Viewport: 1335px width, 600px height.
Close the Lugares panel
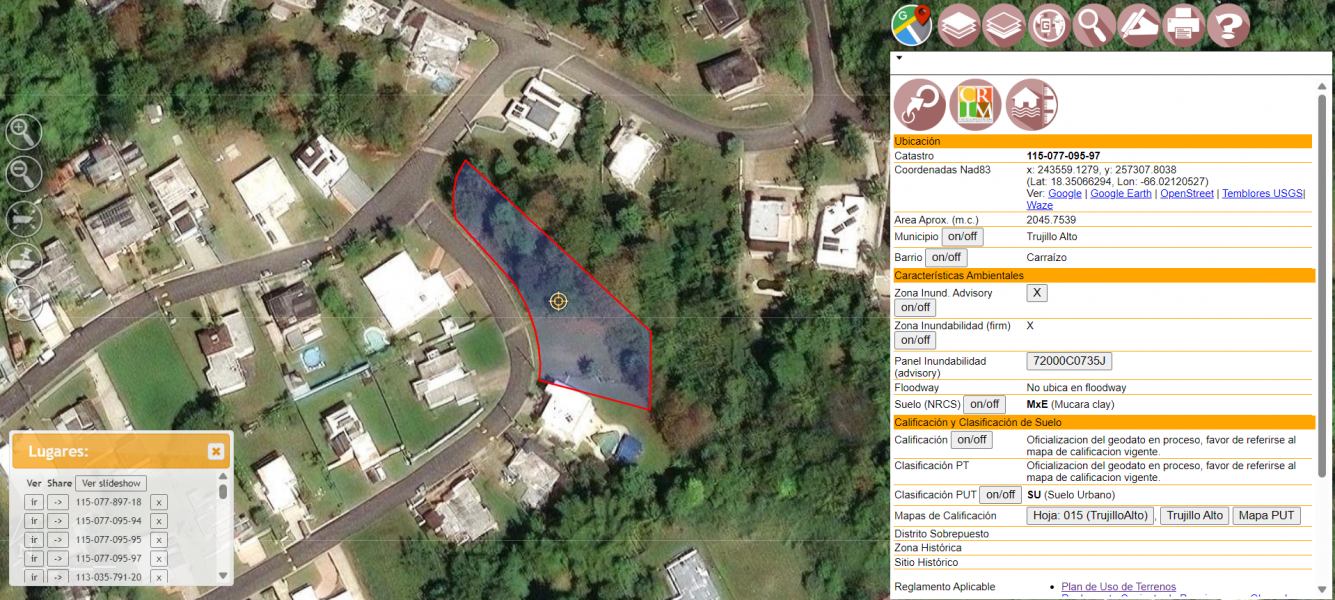216,452
